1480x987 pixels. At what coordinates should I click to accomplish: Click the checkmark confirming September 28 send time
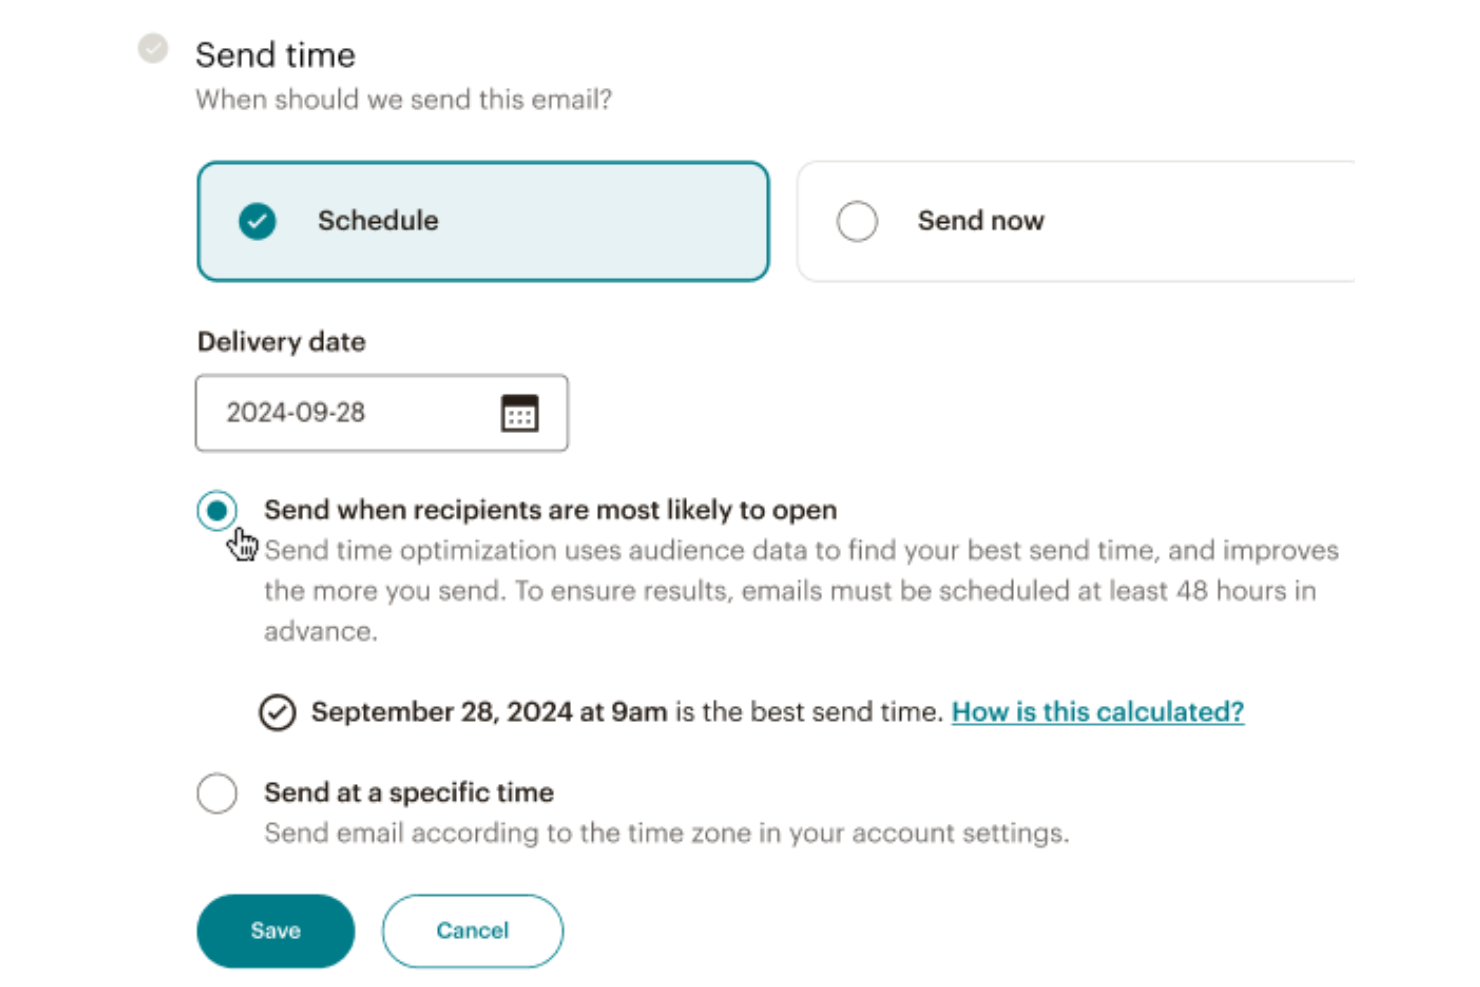point(279,711)
